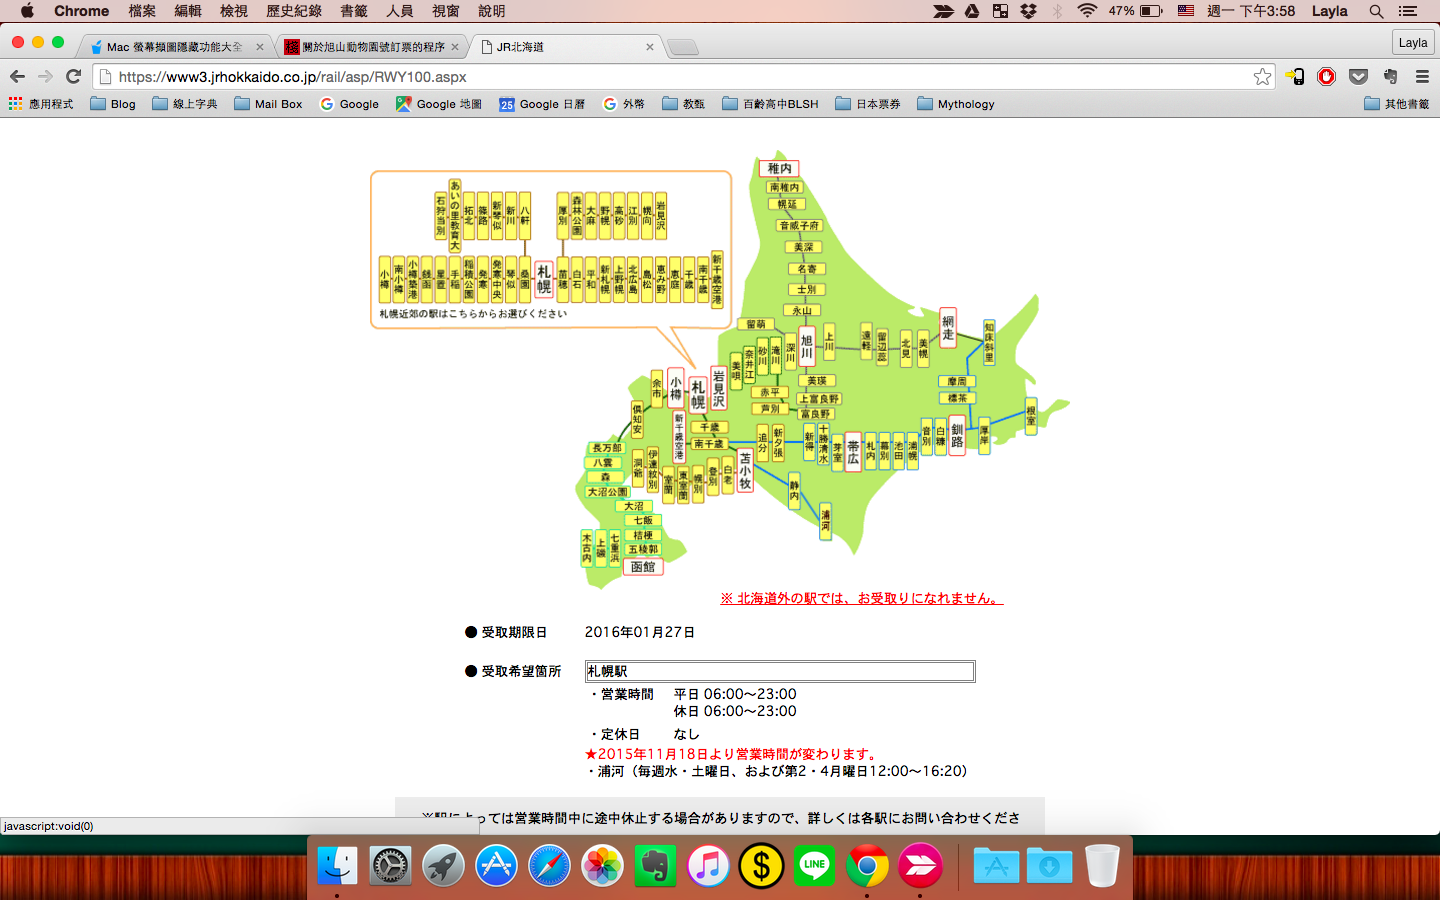Switch to the 關於旭山動物園號訂票的程序 tab
Screen dimensions: 1440x900
coord(372,47)
